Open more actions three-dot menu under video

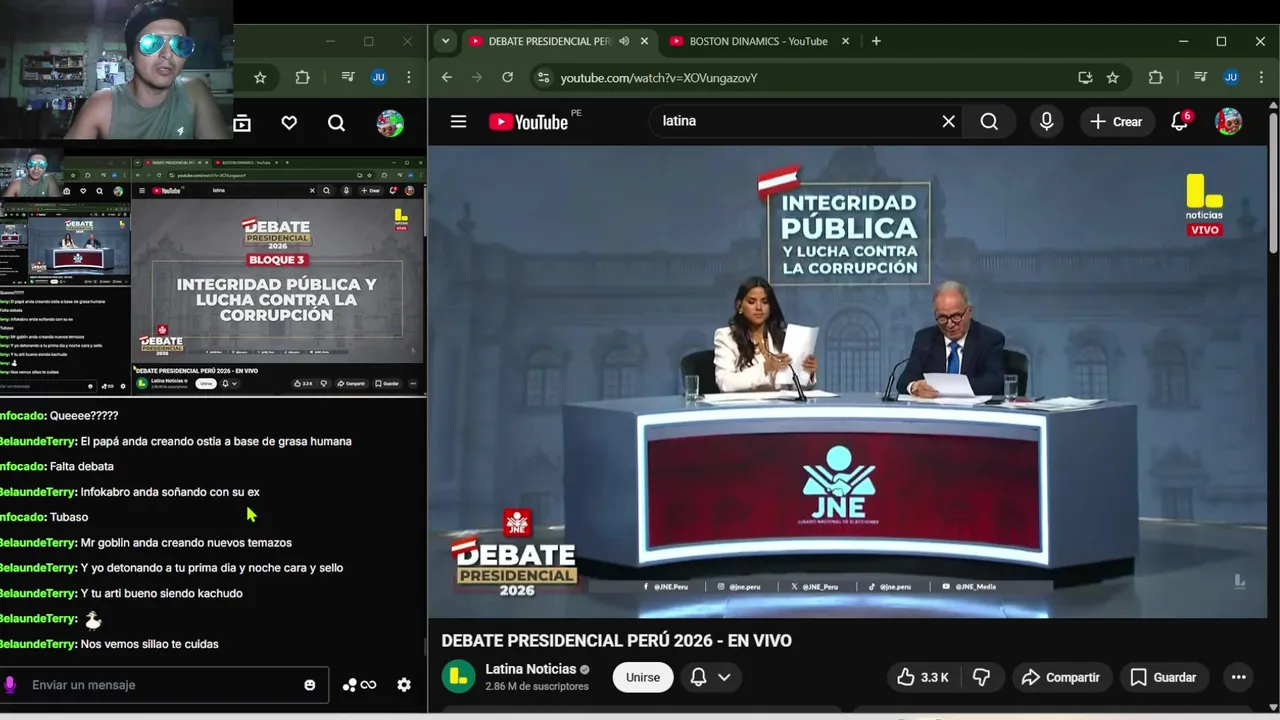click(x=1238, y=677)
